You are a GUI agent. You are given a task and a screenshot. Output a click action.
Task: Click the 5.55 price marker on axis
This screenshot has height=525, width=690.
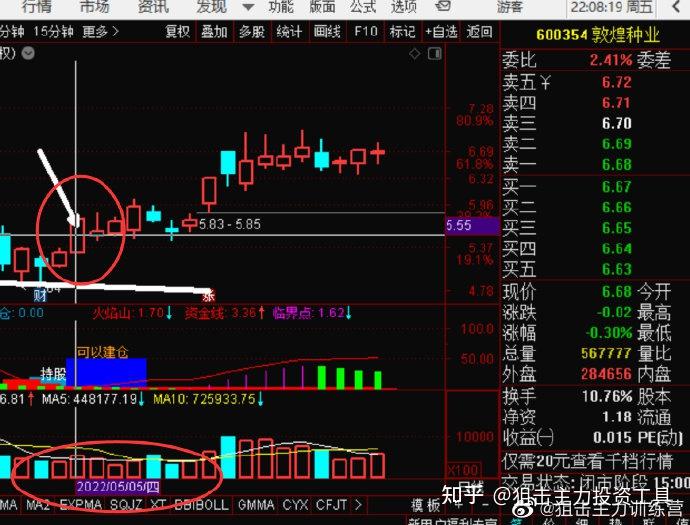point(472,225)
